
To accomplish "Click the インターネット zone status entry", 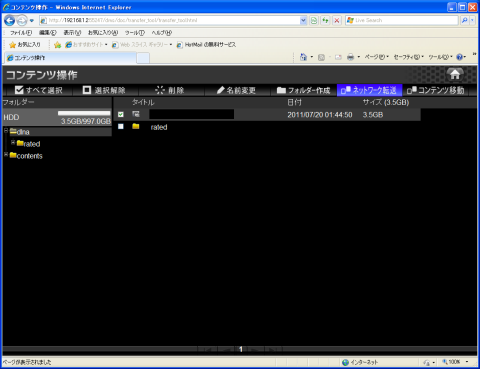I will point(360,362).
